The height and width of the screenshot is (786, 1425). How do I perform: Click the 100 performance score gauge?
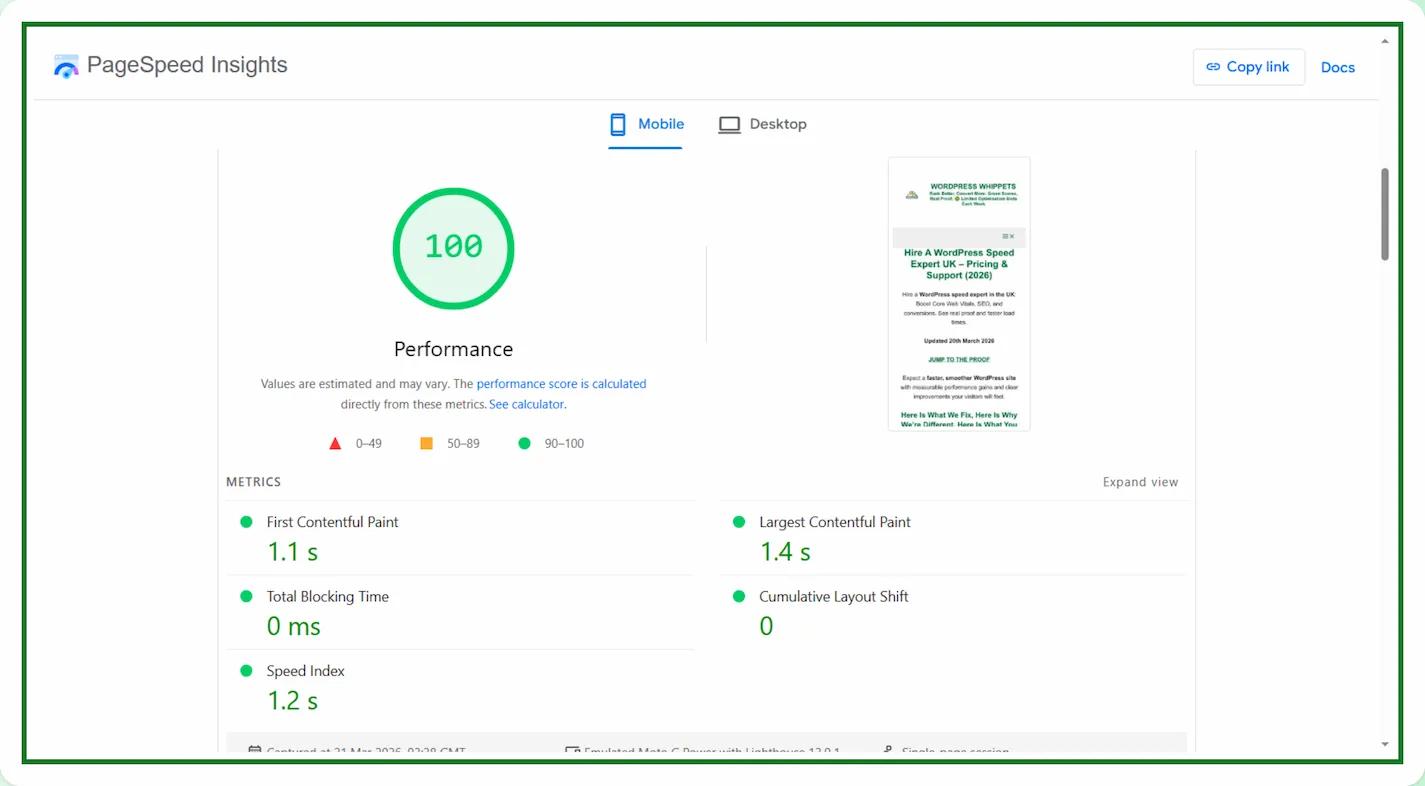tap(453, 247)
